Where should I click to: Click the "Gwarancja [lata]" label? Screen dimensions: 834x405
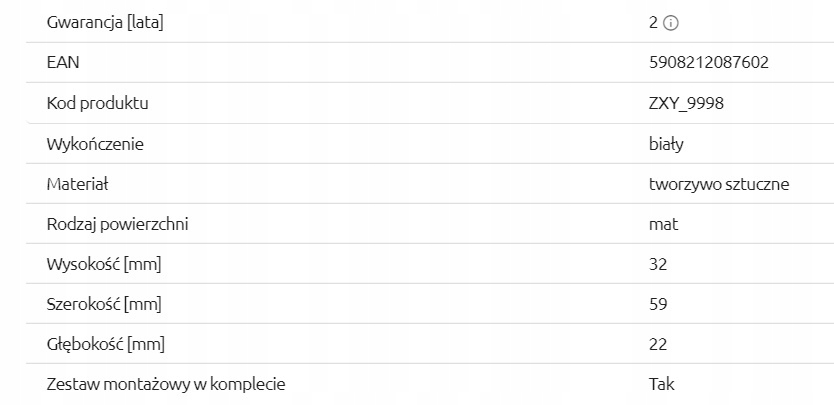pos(105,23)
